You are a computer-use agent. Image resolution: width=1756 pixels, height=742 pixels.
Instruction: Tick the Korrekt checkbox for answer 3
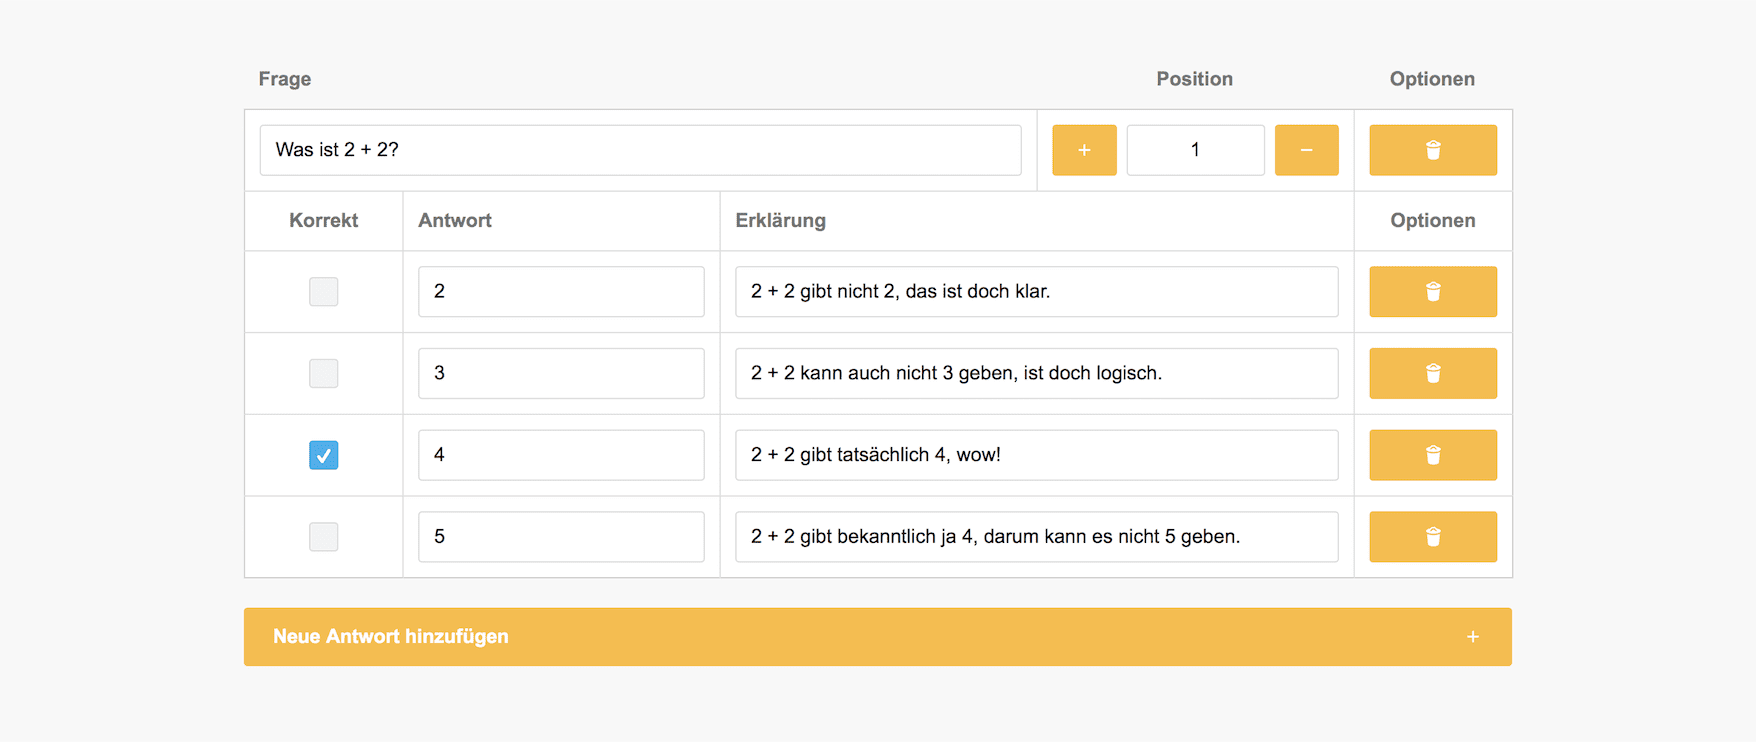pyautogui.click(x=323, y=374)
